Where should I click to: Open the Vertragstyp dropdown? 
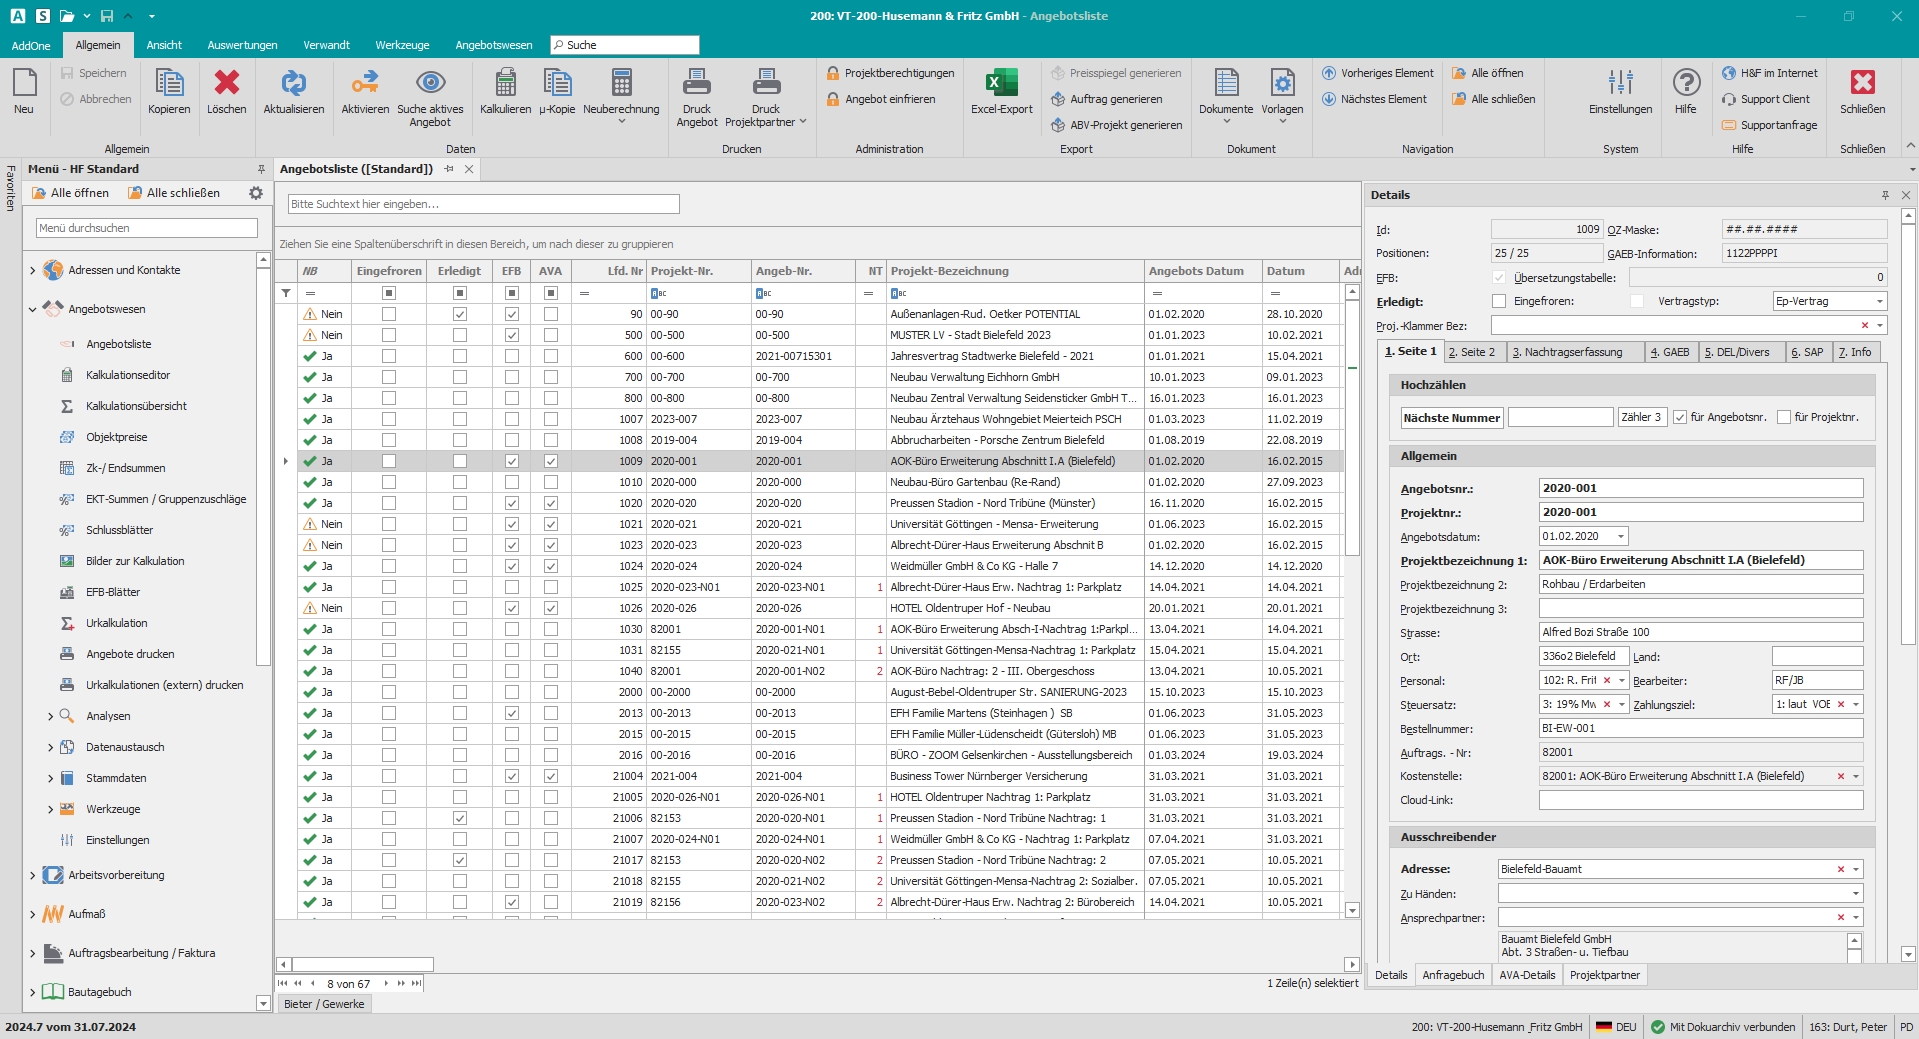point(1879,301)
